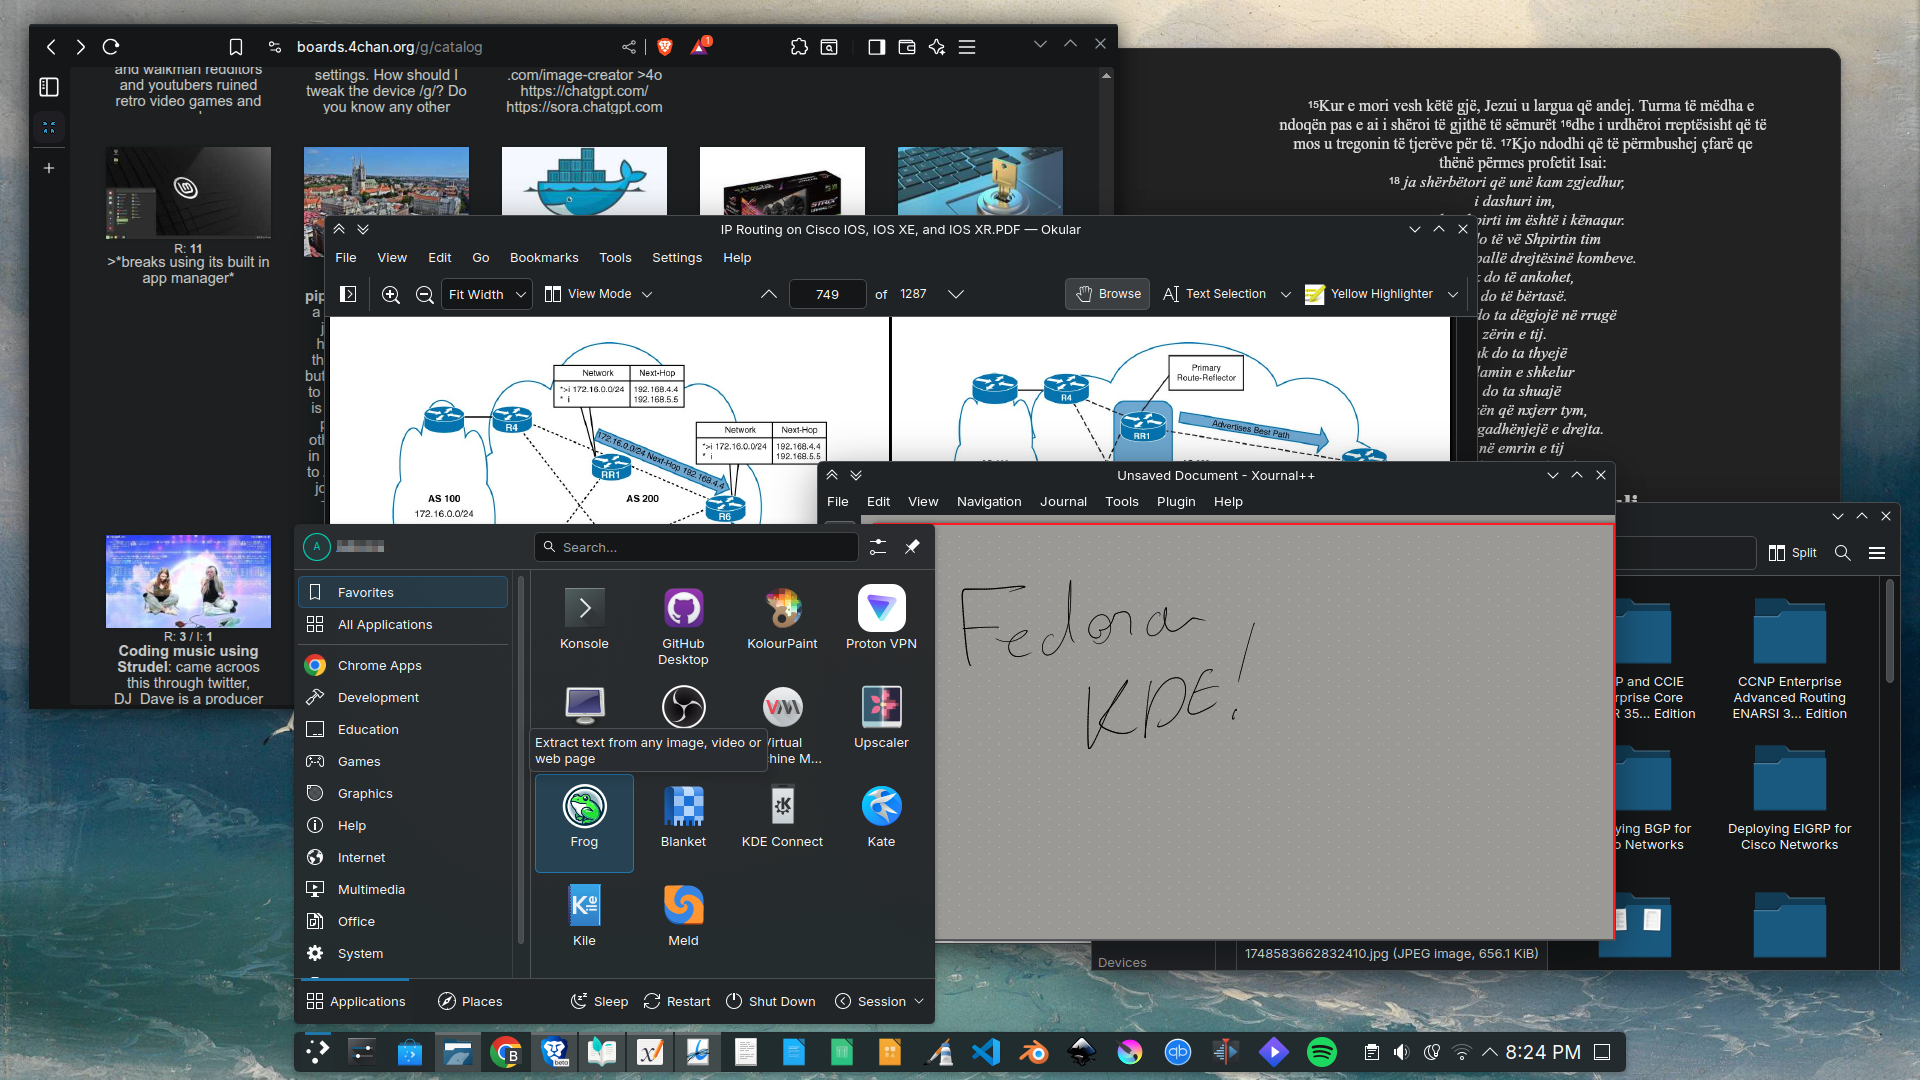Screen dimensions: 1920x1080
Task: Open Xournal++ Journal menu
Action: pos(1063,502)
